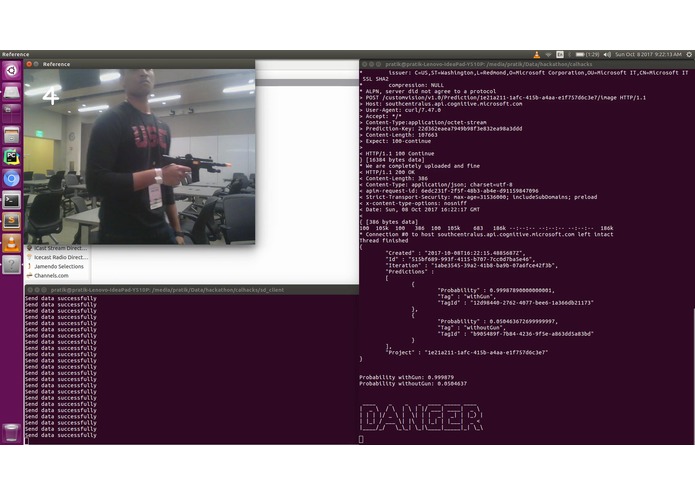Switch to VLC via launcher cone icon
This screenshot has height=494, width=695.
point(12,243)
